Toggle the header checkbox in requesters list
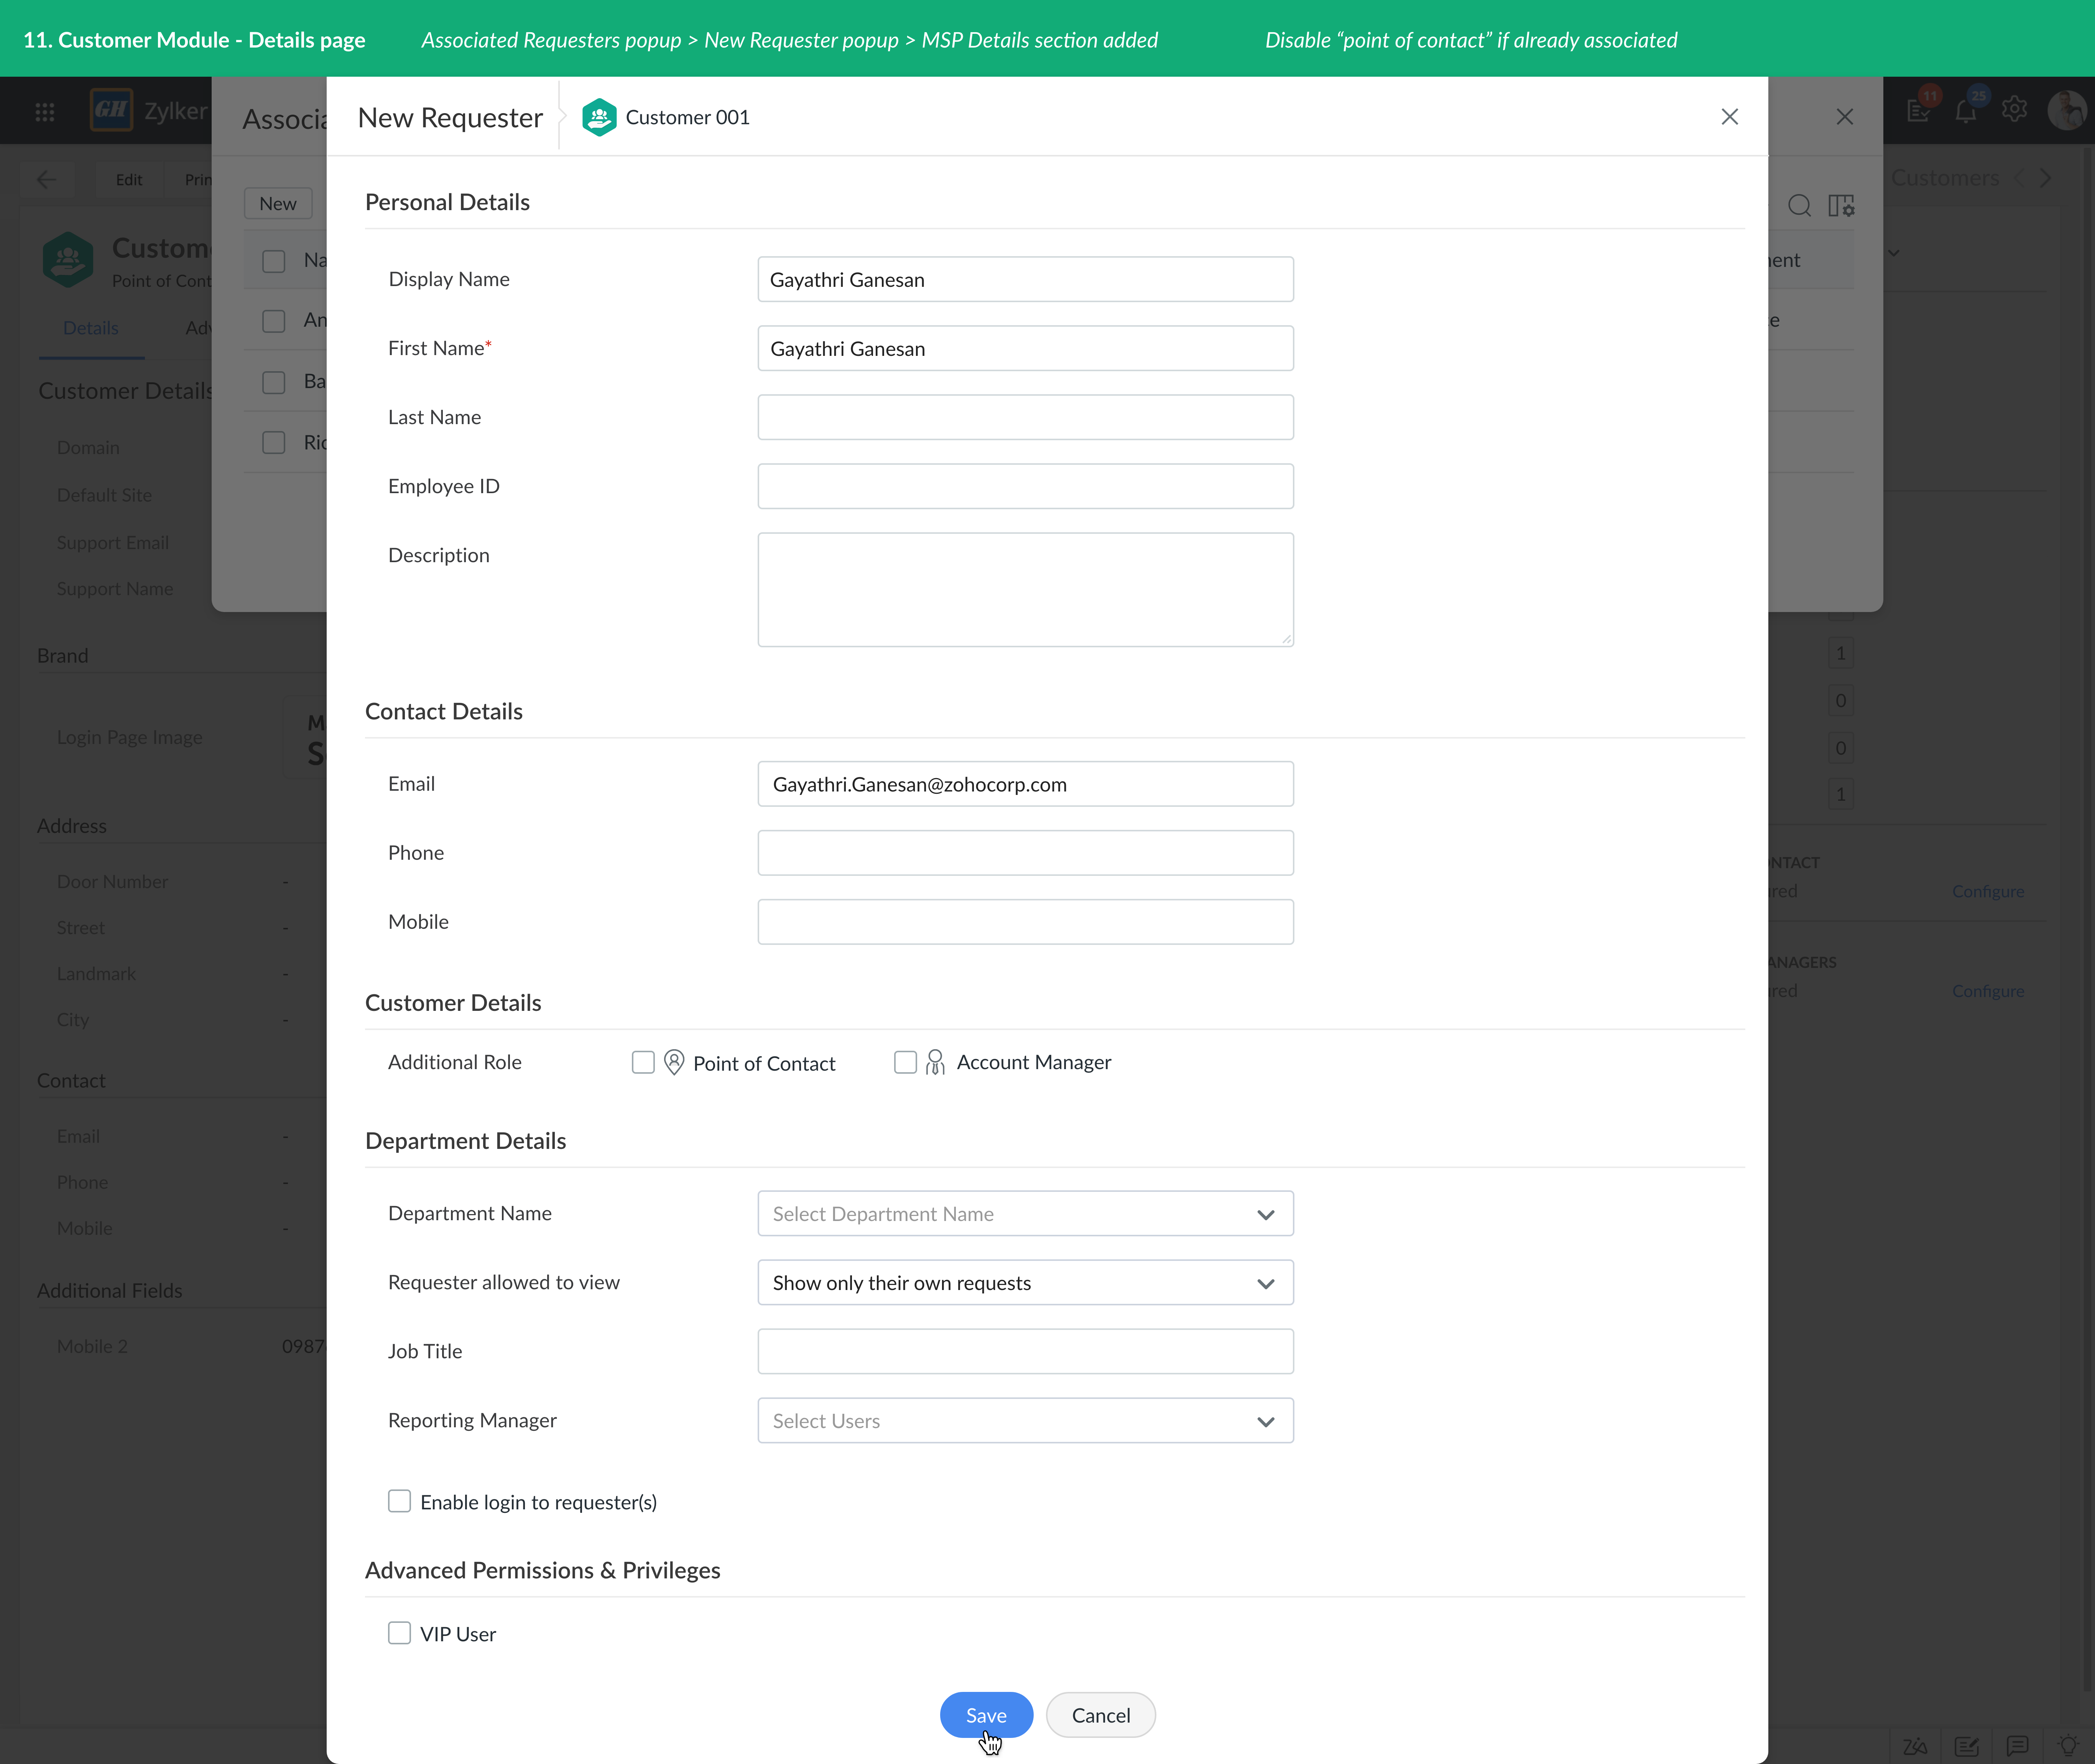 click(x=273, y=261)
